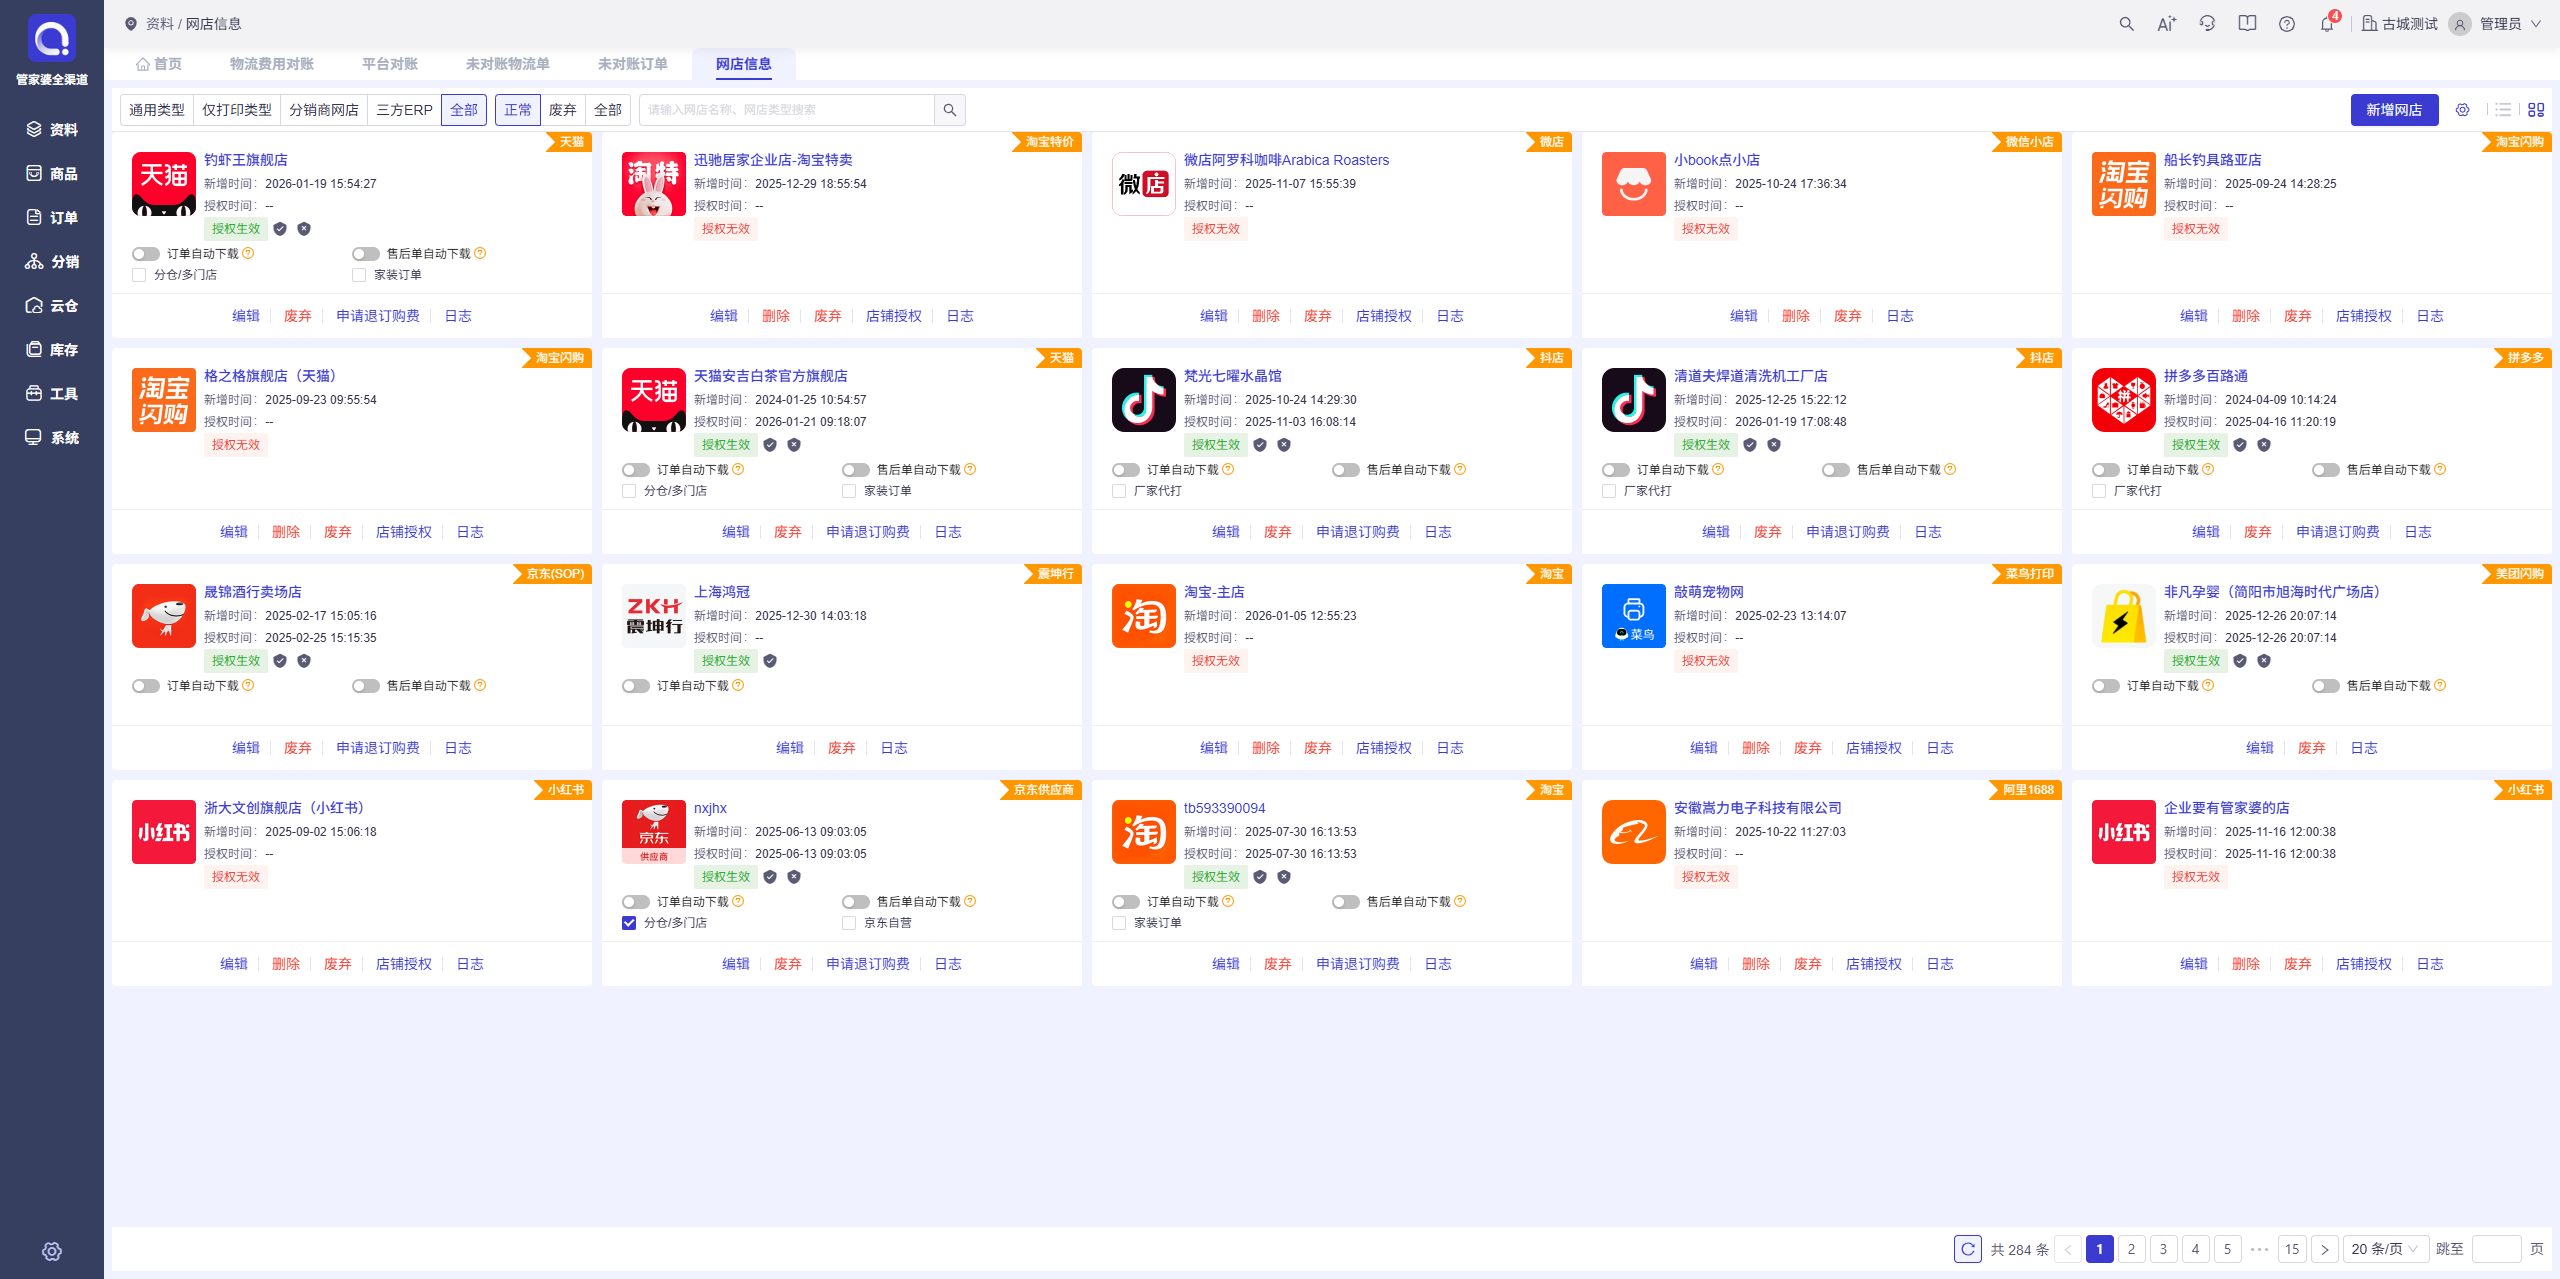Check 家装订单 on 钓虾王旗舰店 card
The height and width of the screenshot is (1279, 2560).
pos(359,275)
